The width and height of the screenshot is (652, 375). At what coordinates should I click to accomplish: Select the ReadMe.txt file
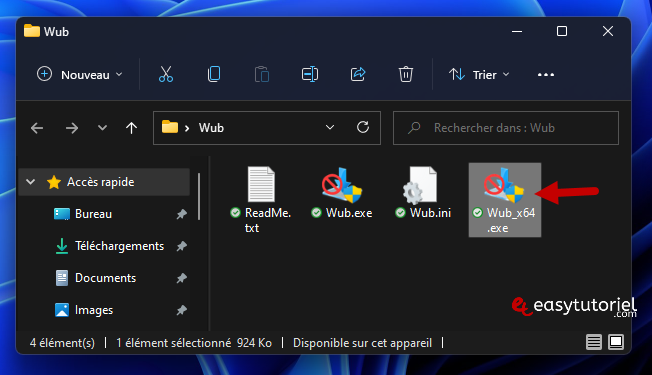pos(261,200)
